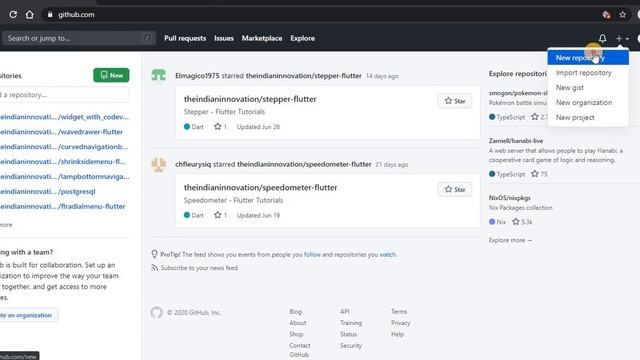The width and height of the screenshot is (640, 360).
Task: Click the Elmagico1975 avatar icon
Action: (x=159, y=75)
